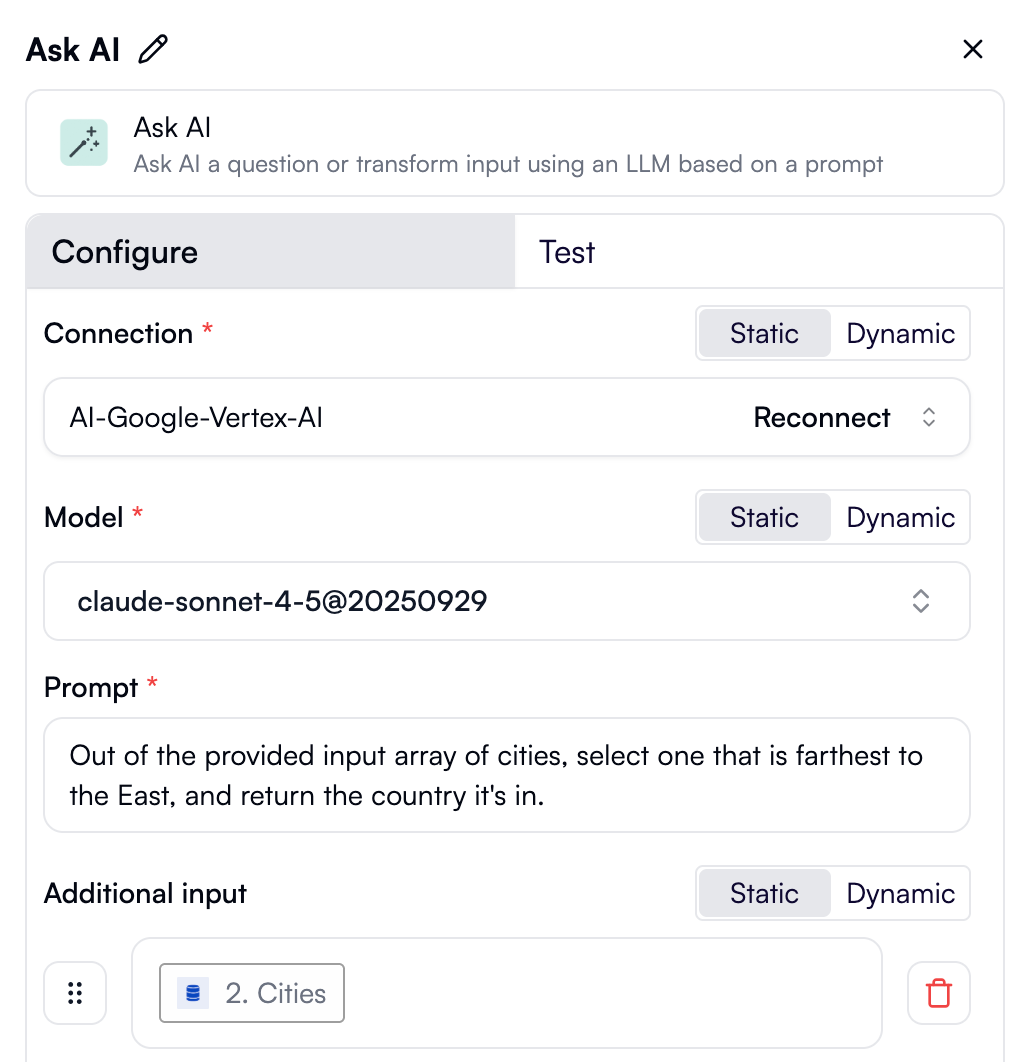Screen dimensions: 1018x1062
Task: Keep Connection set to Static
Action: point(764,333)
